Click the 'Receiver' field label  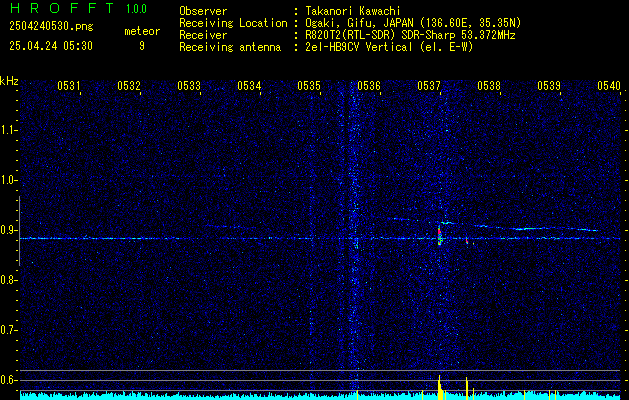[203, 35]
